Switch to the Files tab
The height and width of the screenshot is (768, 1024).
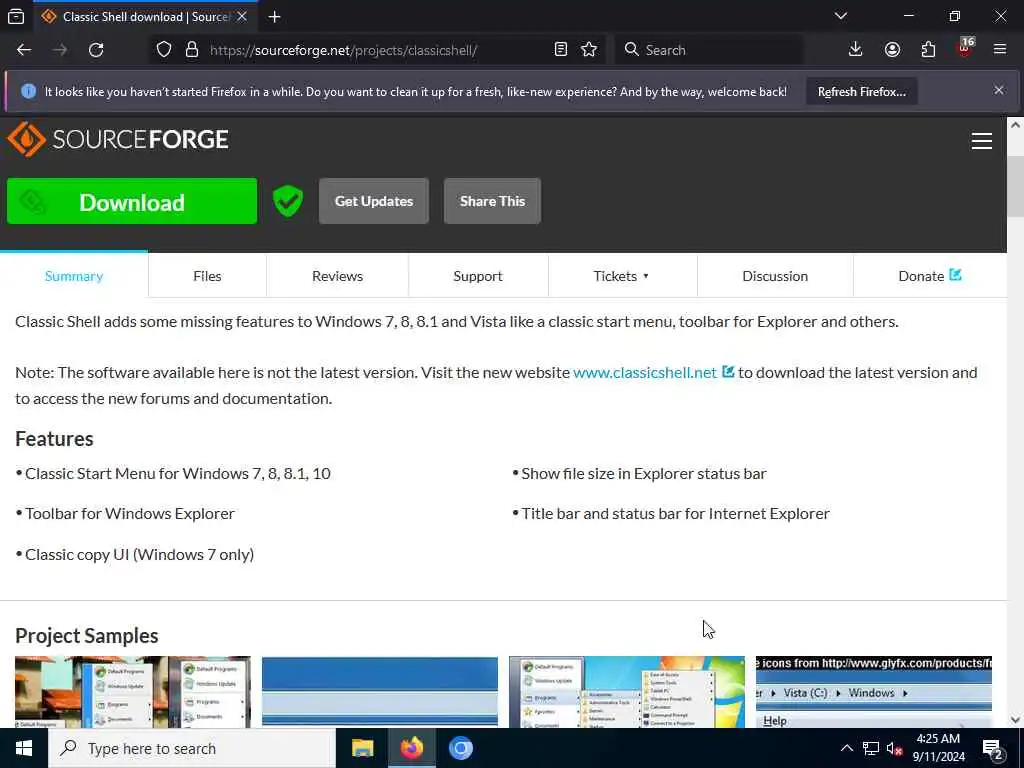tap(207, 276)
